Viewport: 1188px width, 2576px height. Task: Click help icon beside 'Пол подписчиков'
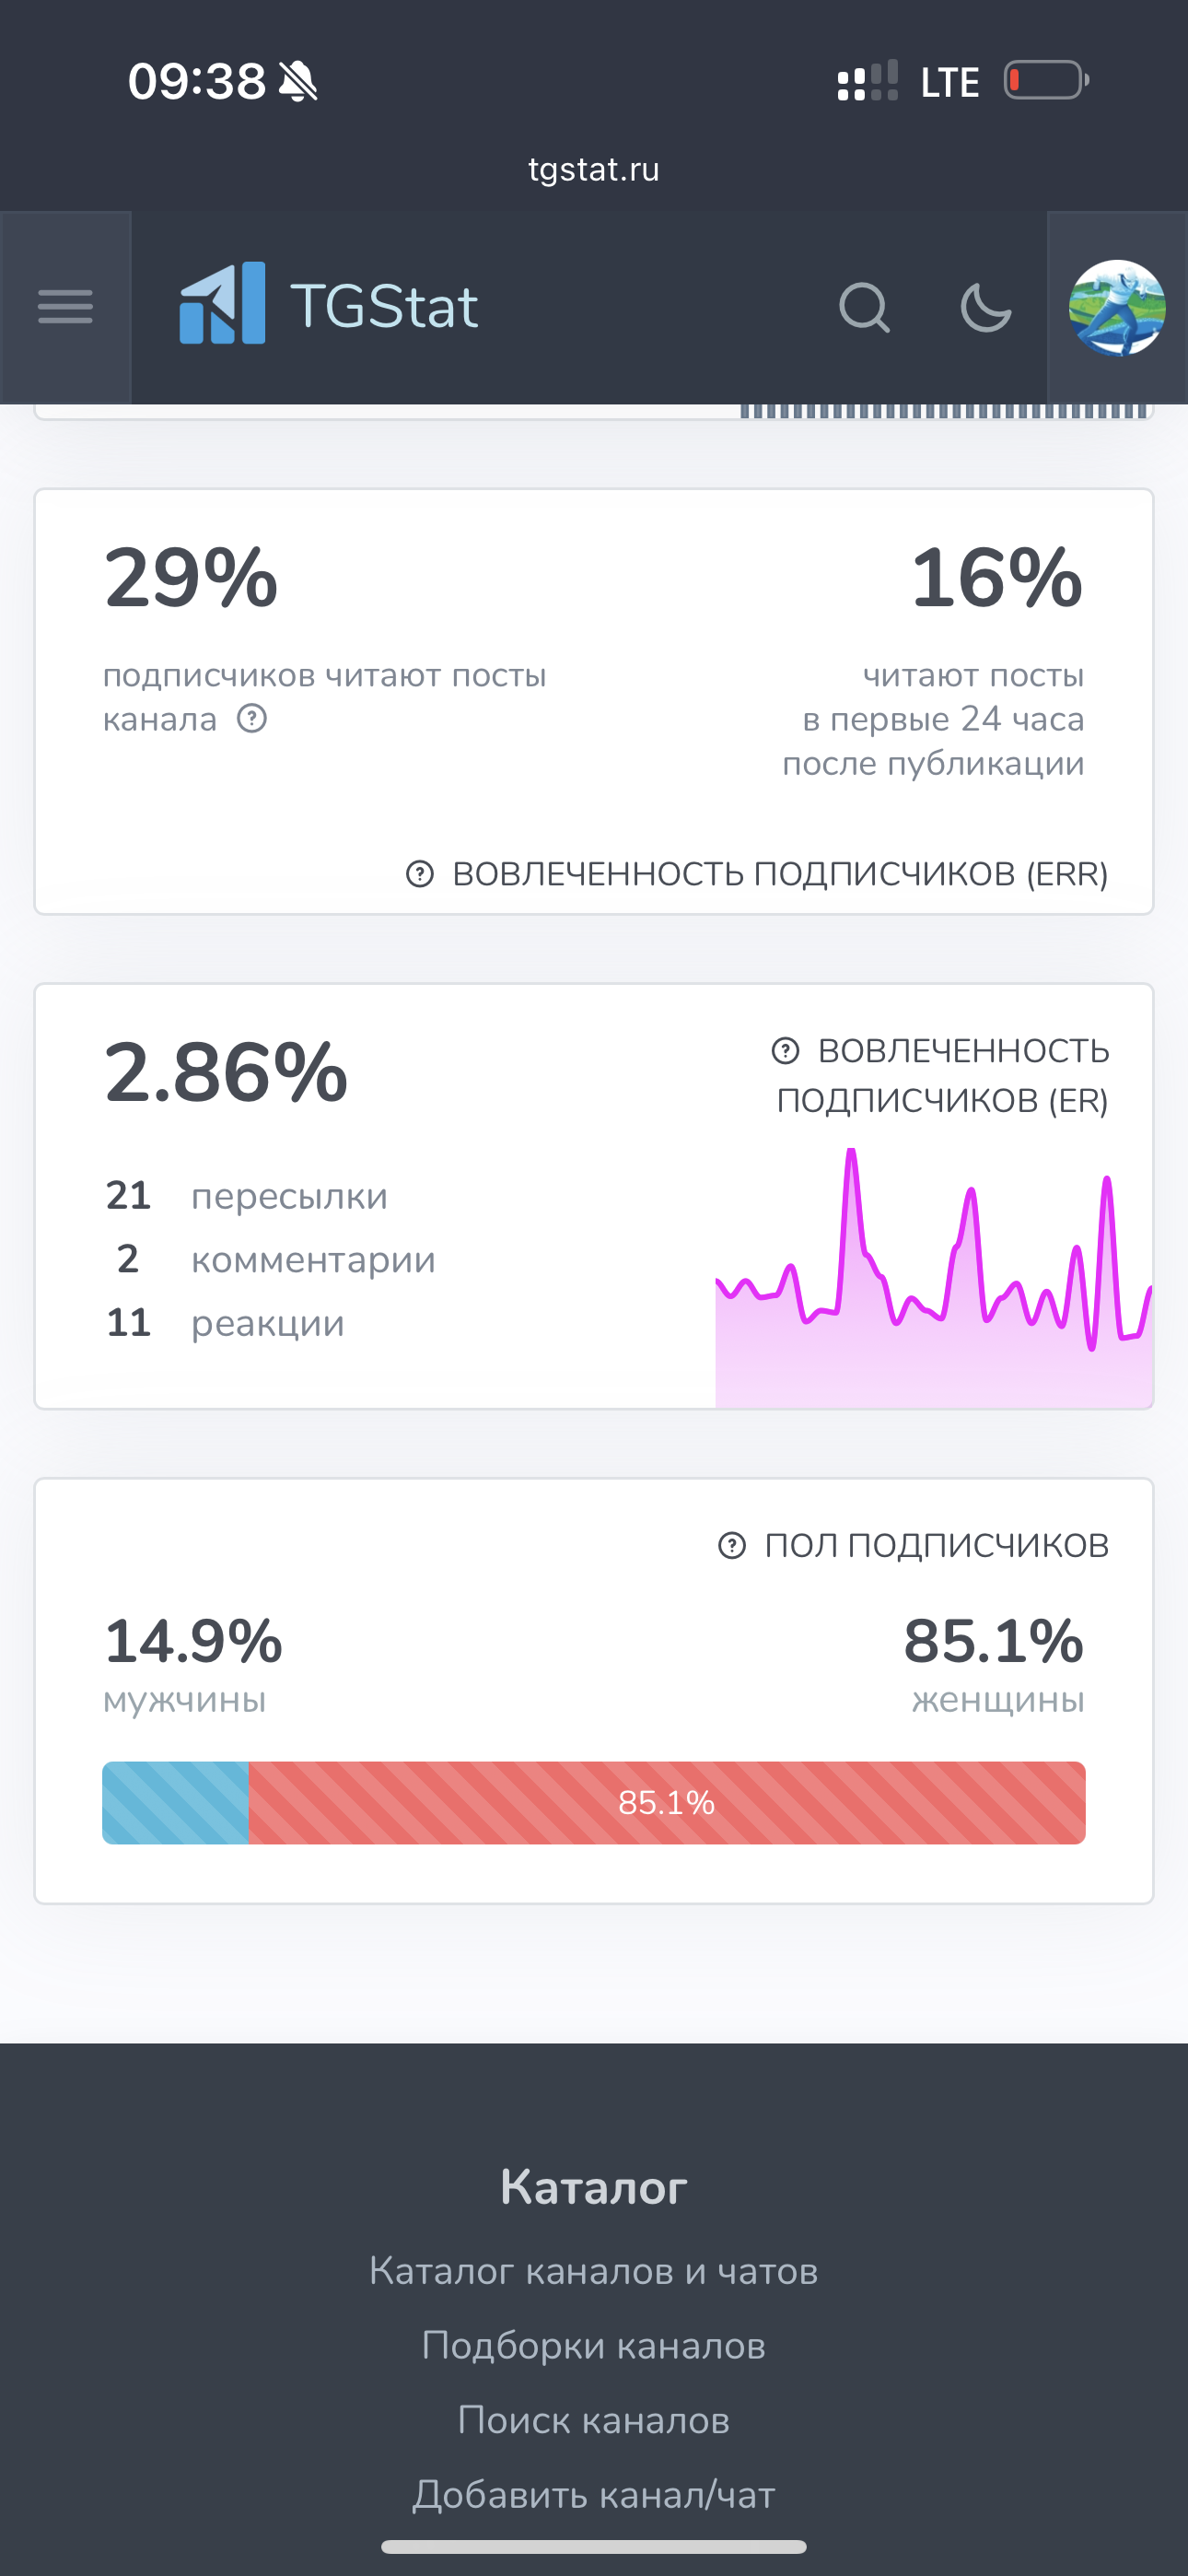pos(732,1546)
